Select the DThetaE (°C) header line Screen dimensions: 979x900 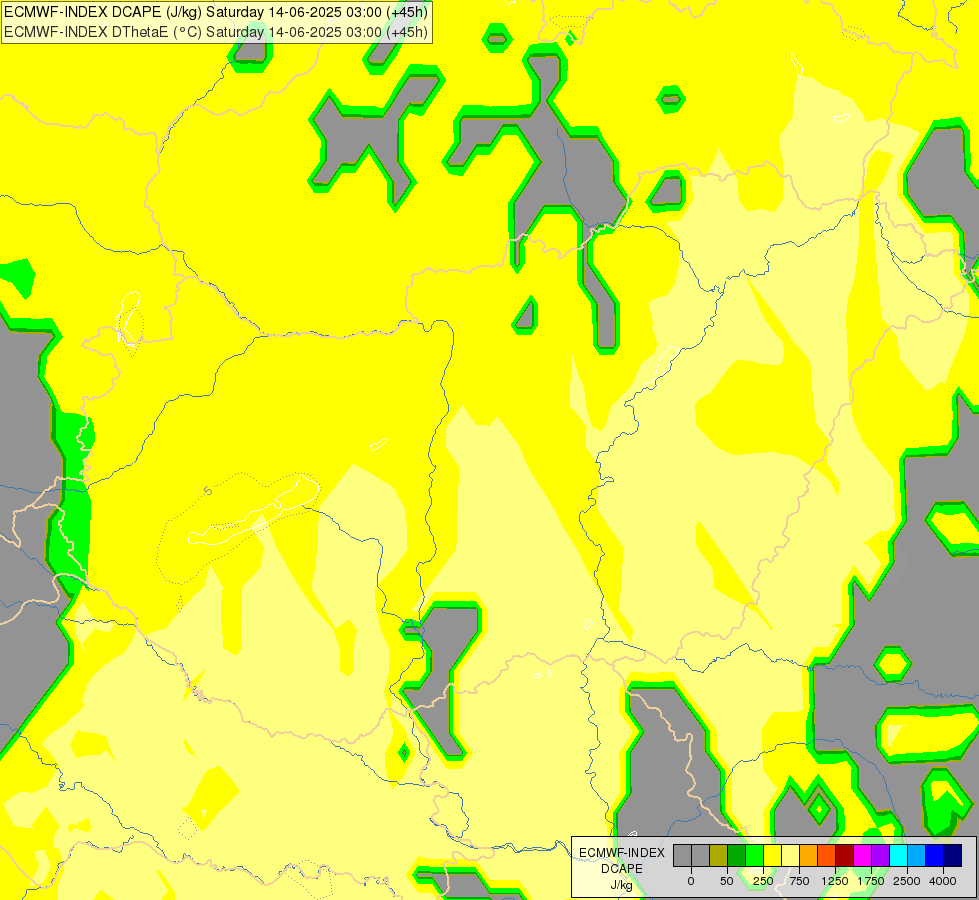216,32
